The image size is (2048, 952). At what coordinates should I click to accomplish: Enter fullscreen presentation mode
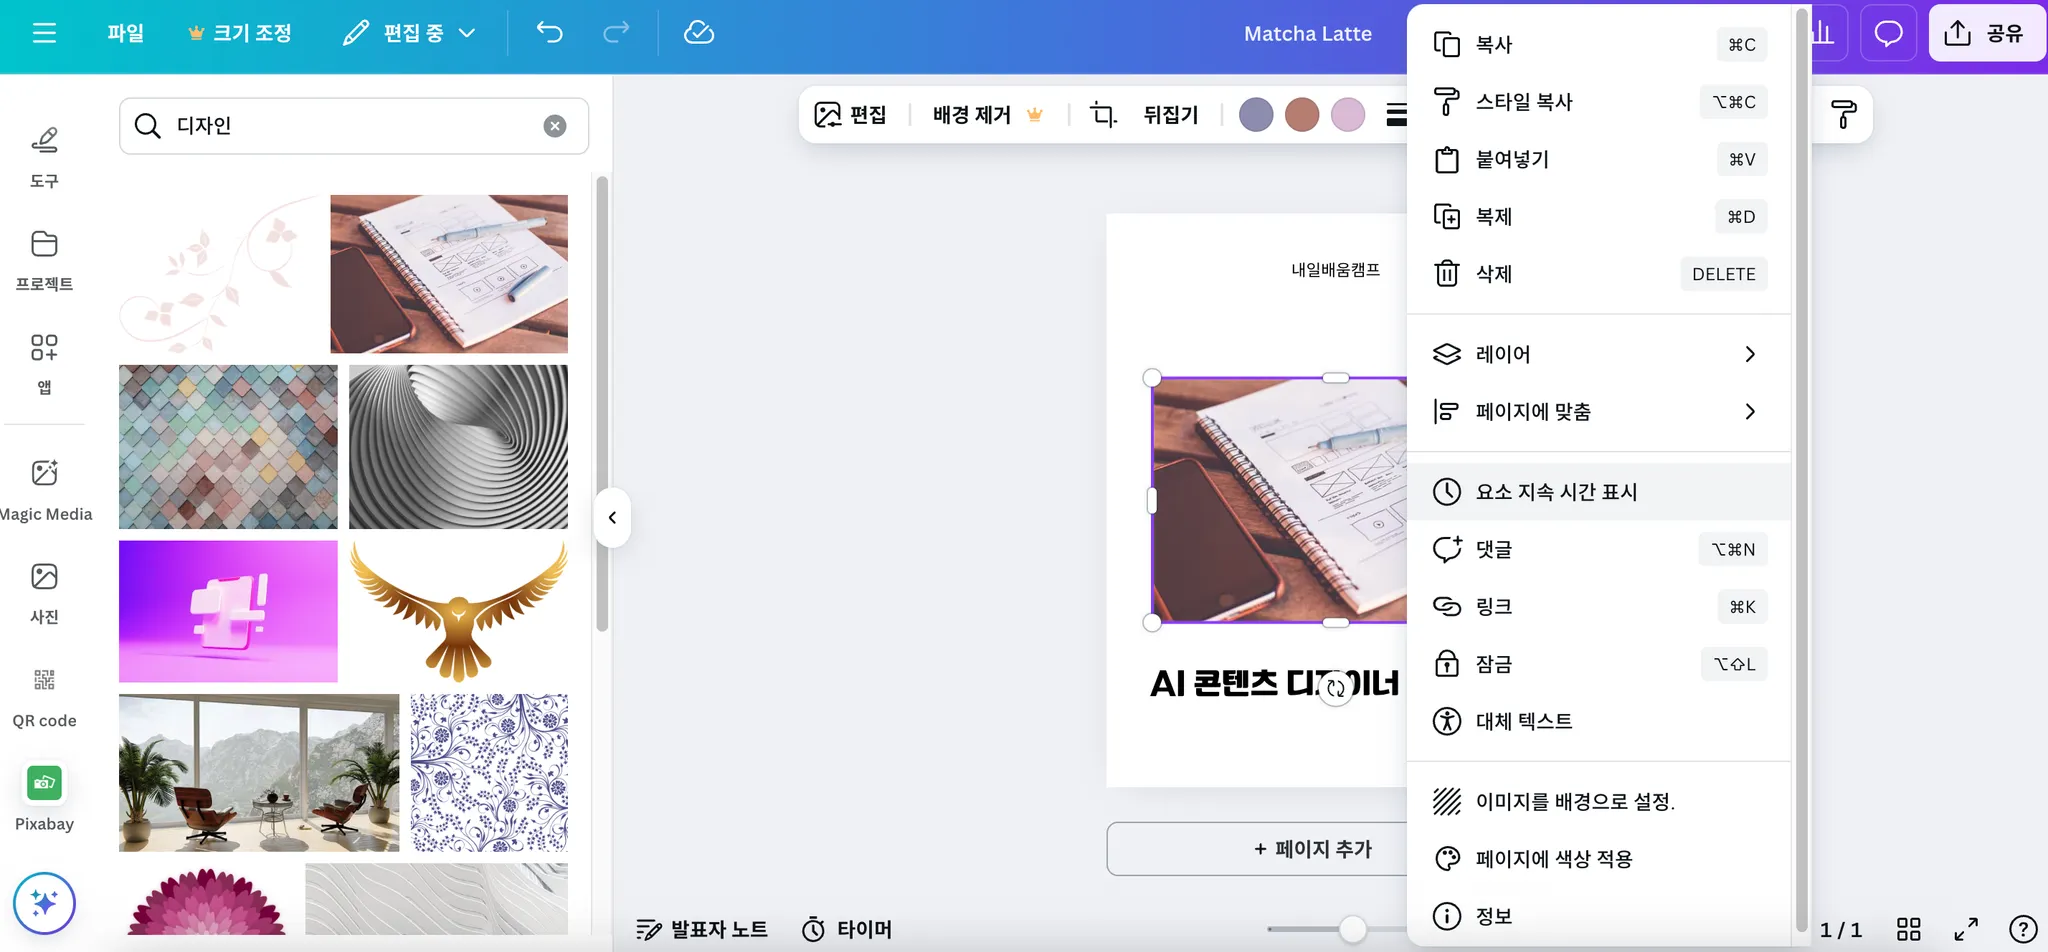click(1966, 929)
